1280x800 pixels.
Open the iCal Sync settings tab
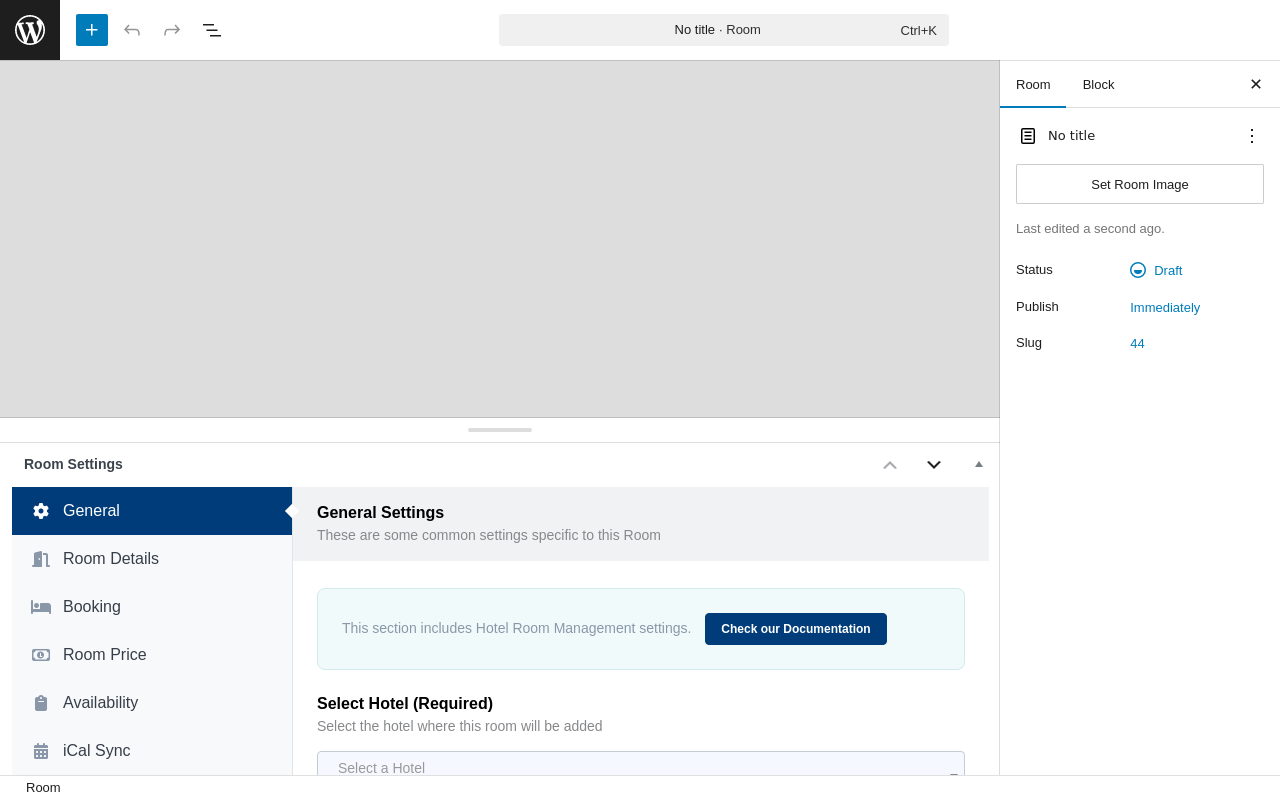pos(152,751)
